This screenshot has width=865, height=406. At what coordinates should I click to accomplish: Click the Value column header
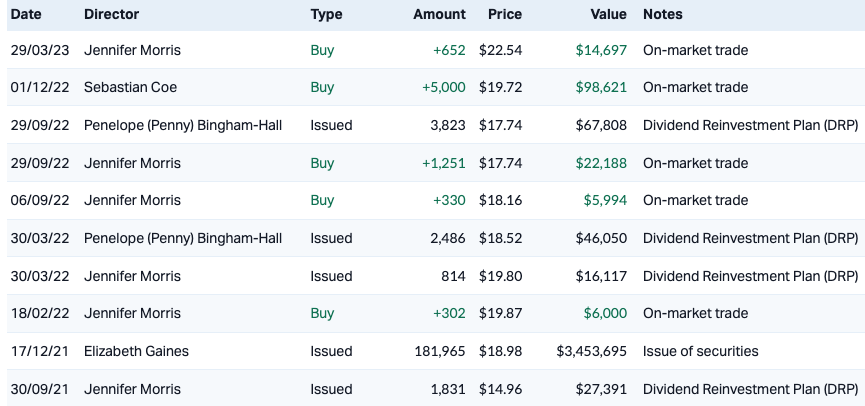(608, 15)
